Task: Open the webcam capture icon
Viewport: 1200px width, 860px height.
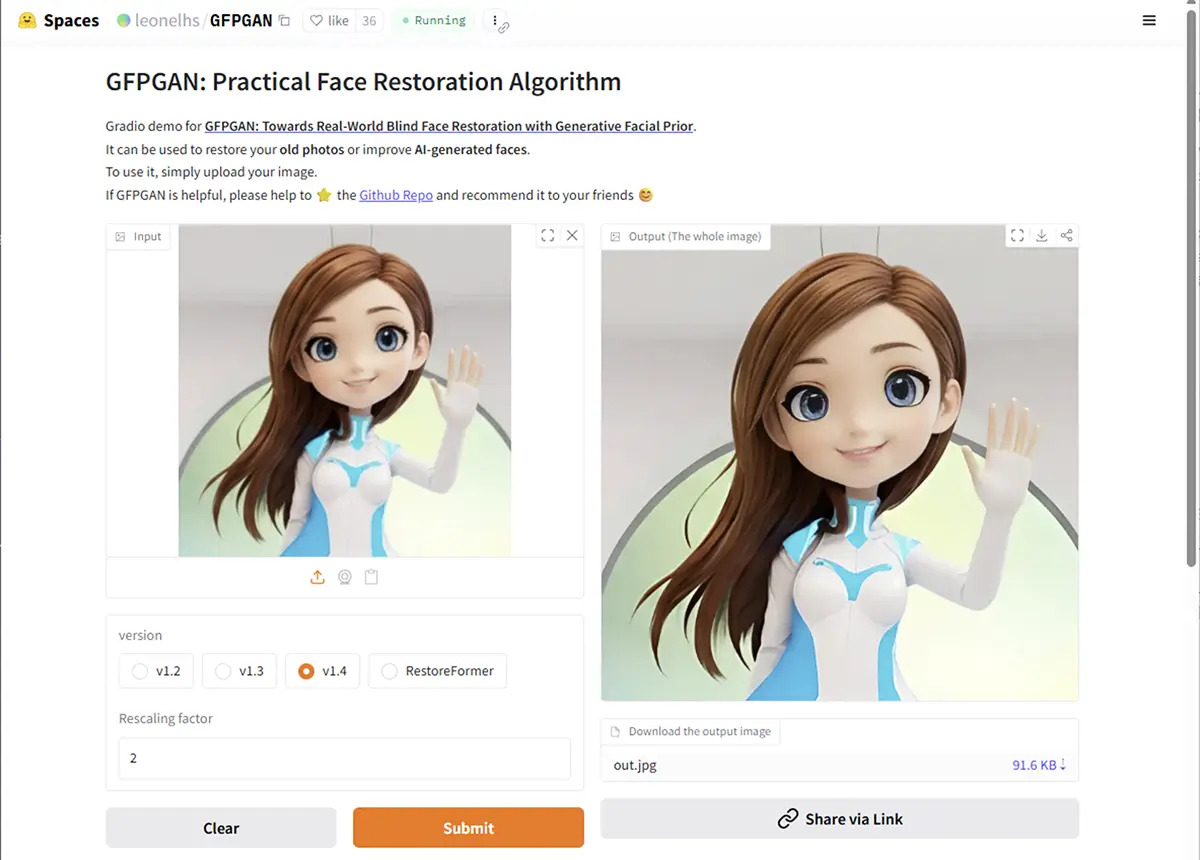Action: [x=344, y=577]
